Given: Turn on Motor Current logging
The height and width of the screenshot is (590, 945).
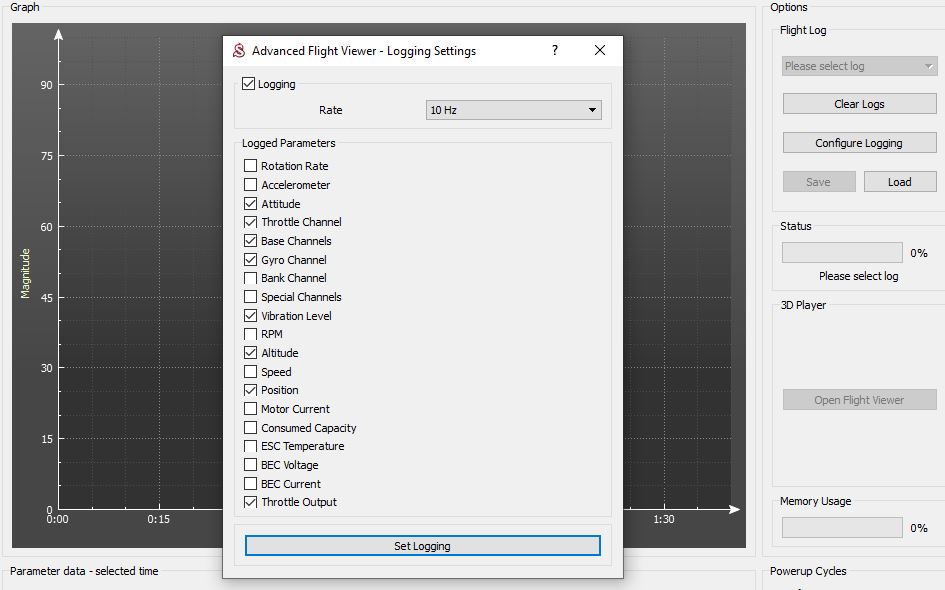Looking at the screenshot, I should click(x=251, y=409).
